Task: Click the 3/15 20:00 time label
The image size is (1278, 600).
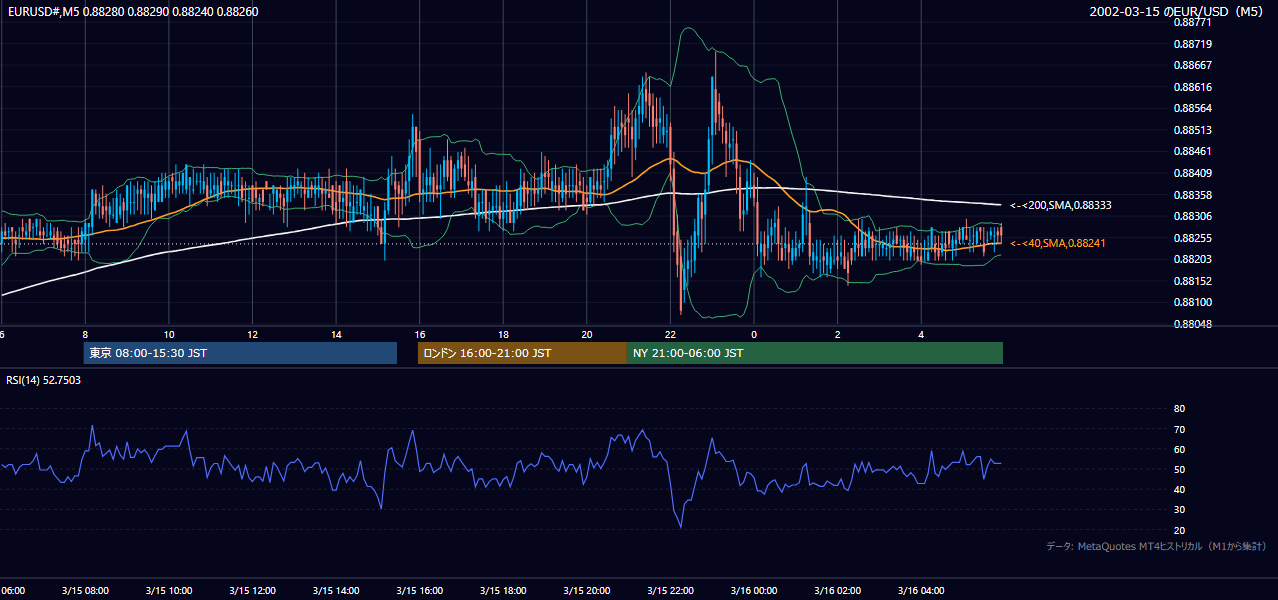Action: pyautogui.click(x=586, y=590)
